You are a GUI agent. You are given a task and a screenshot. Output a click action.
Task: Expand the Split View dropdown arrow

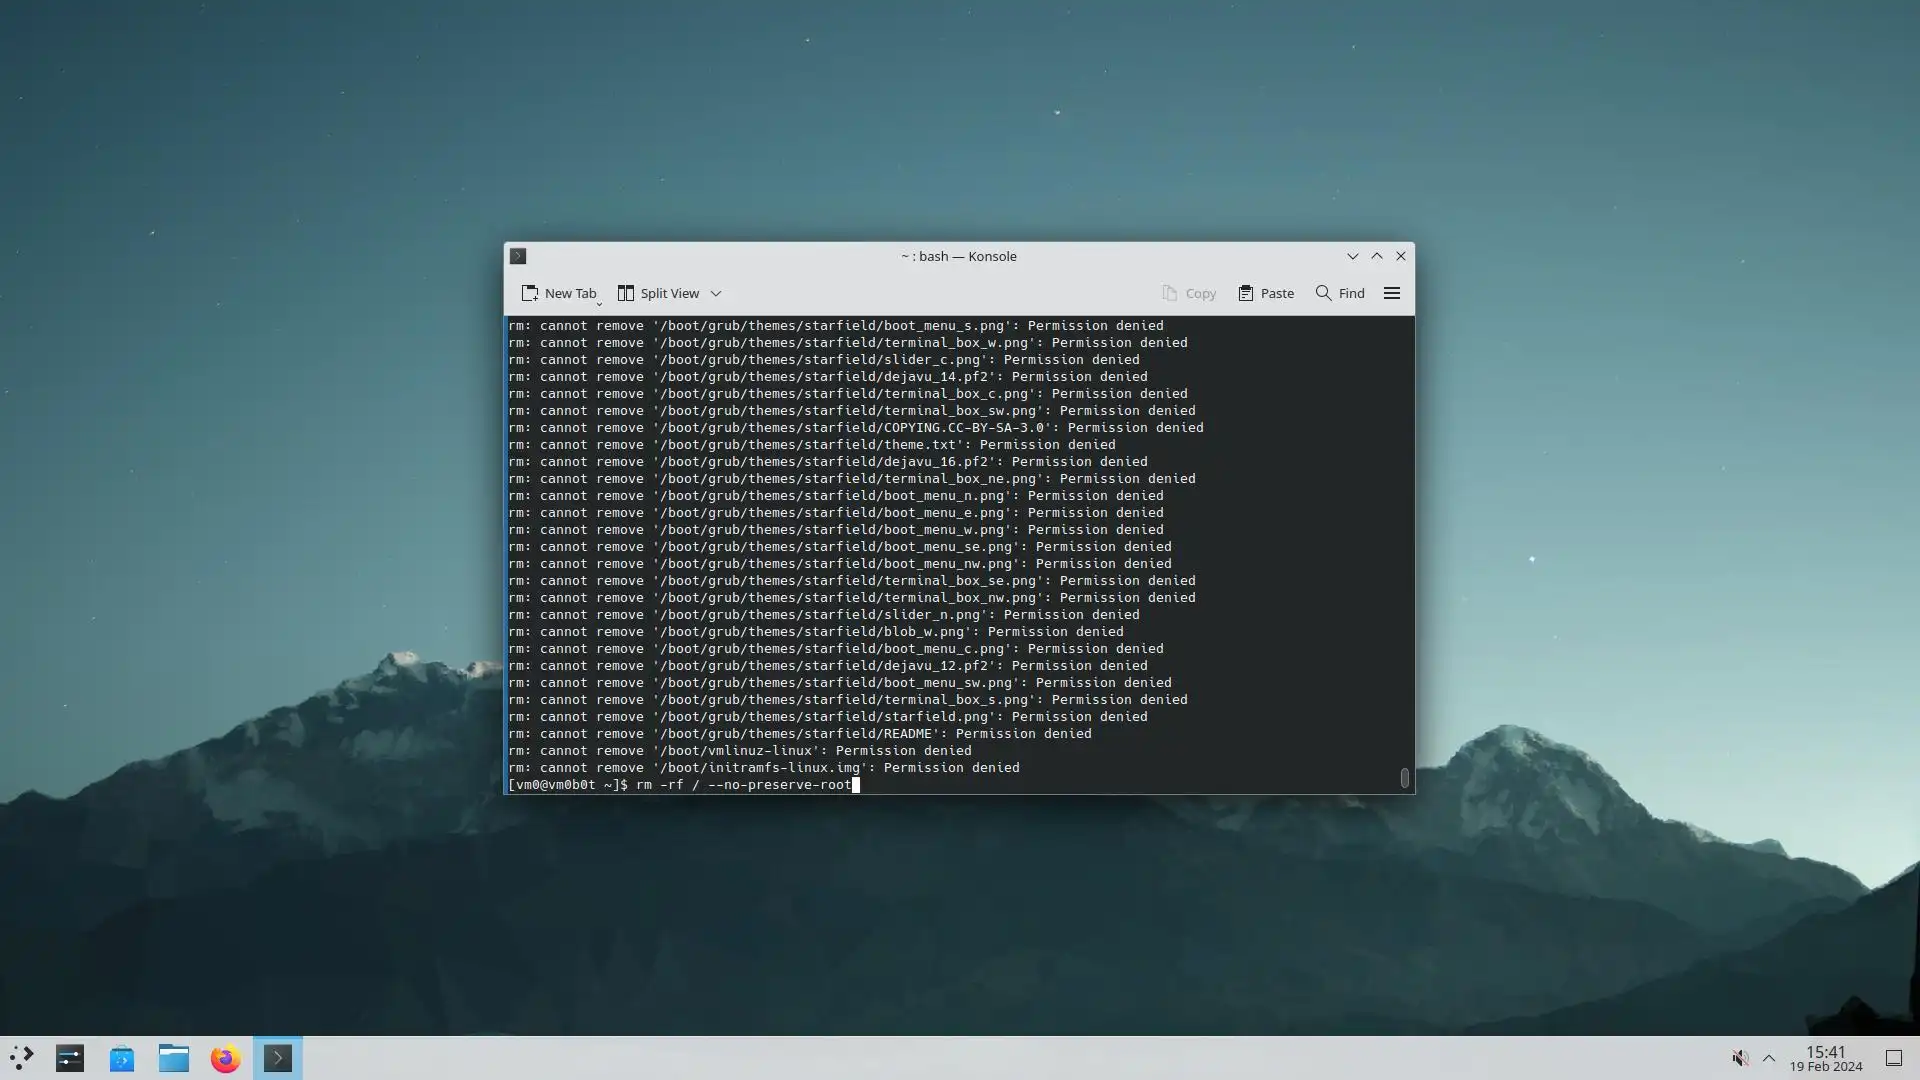(716, 294)
